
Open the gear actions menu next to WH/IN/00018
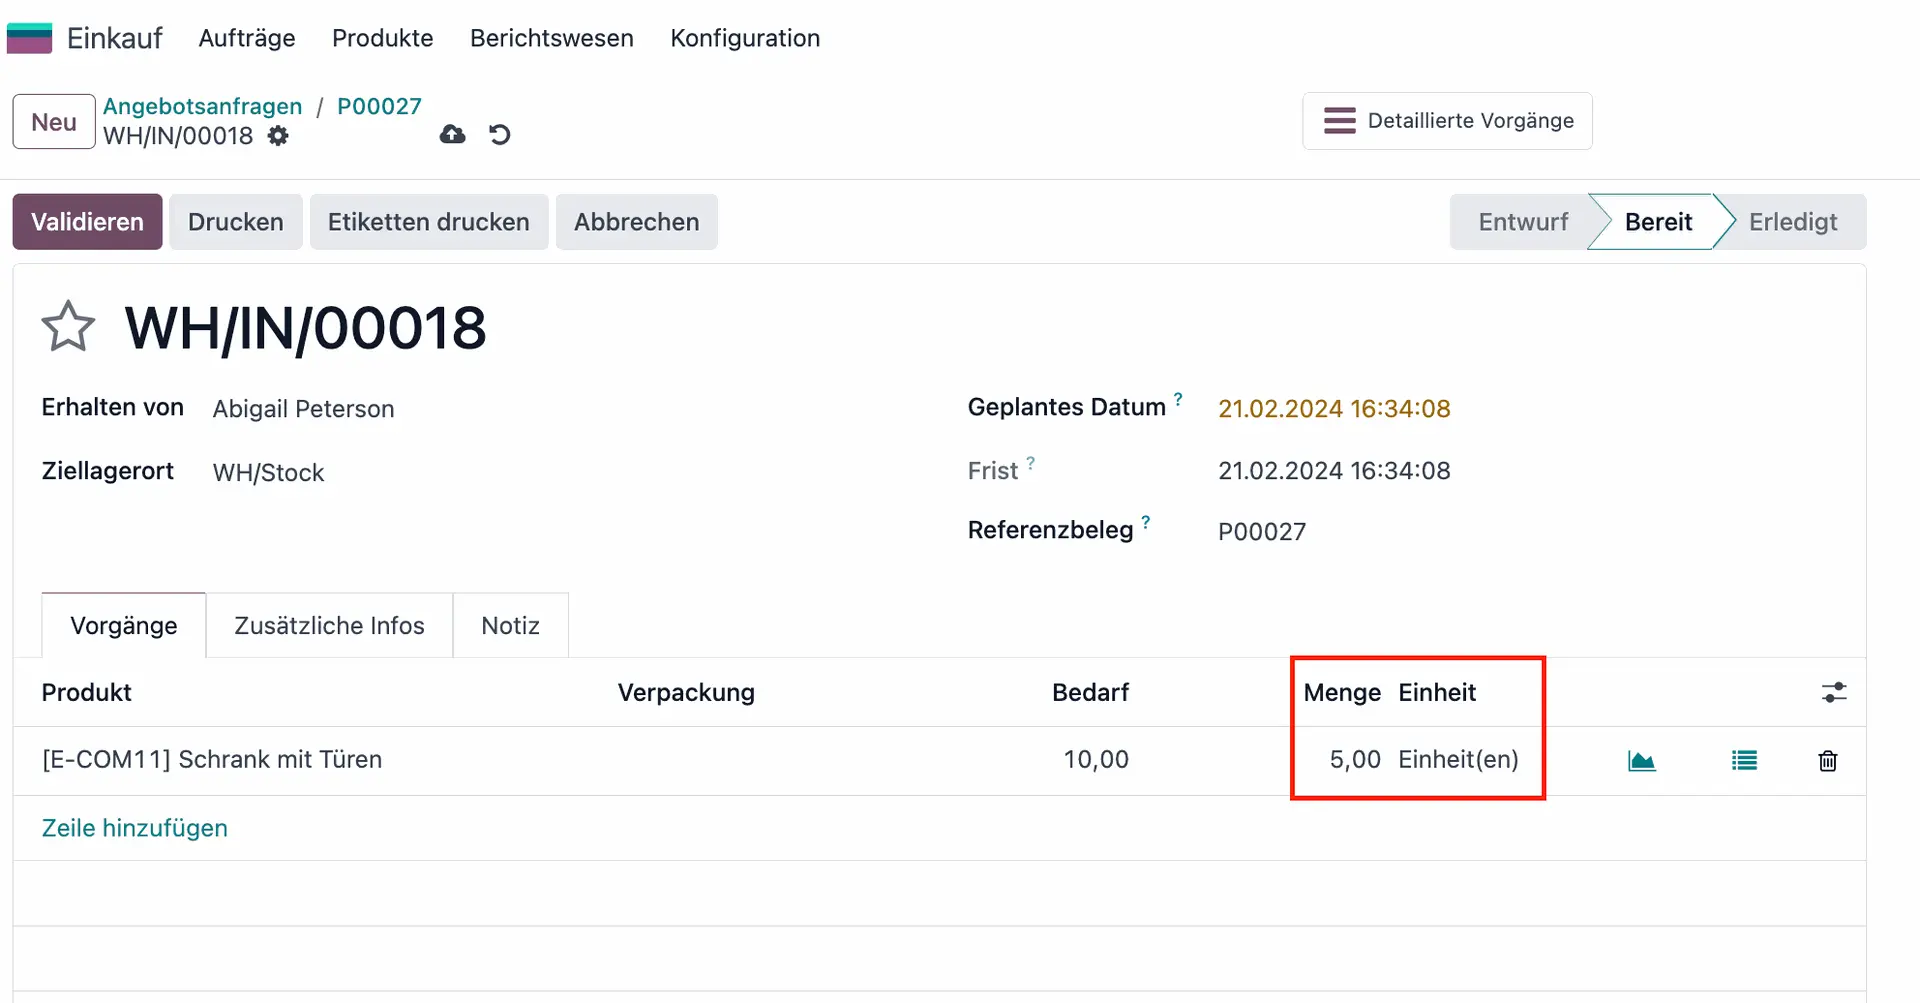[278, 136]
